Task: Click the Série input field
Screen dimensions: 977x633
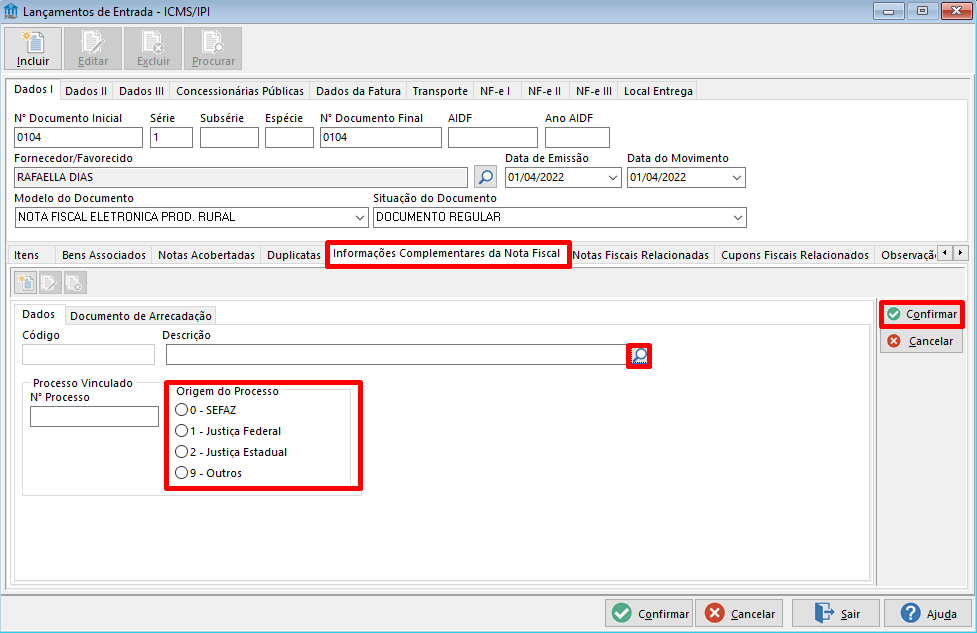Action: [x=171, y=138]
